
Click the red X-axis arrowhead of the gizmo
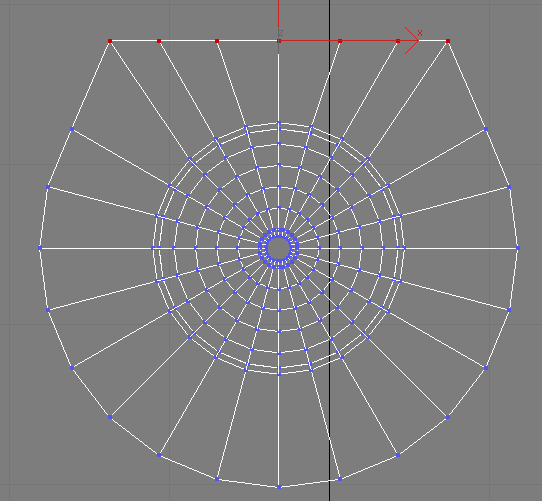click(413, 40)
